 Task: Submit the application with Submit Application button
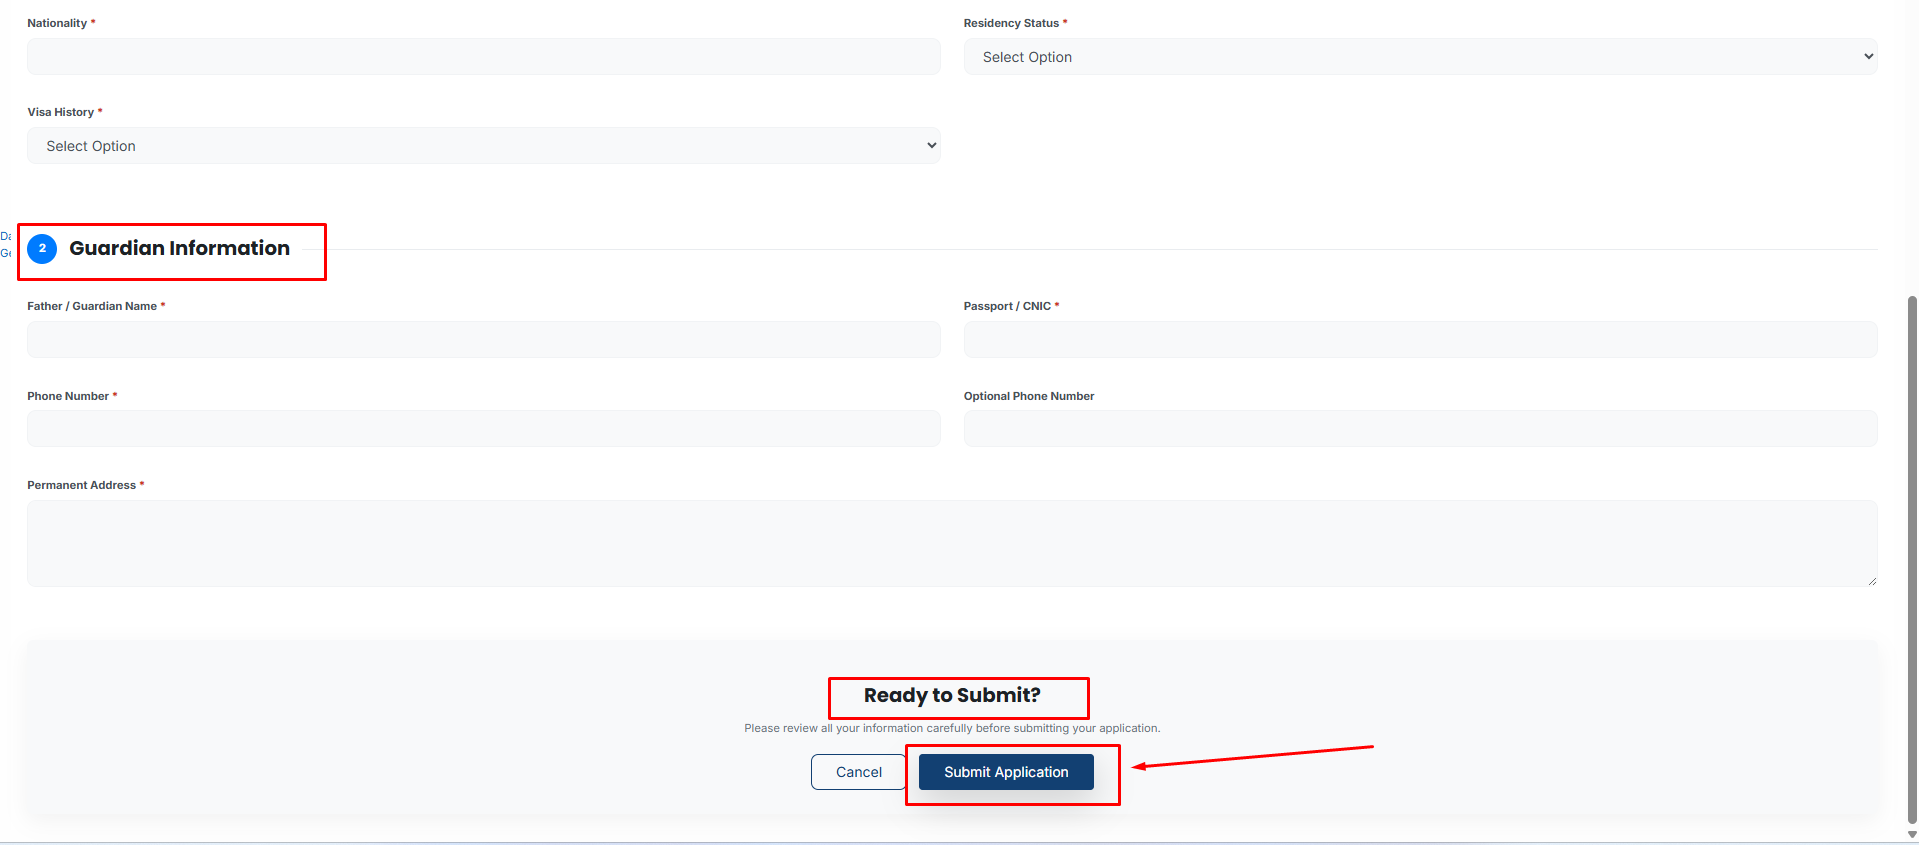[1006, 772]
